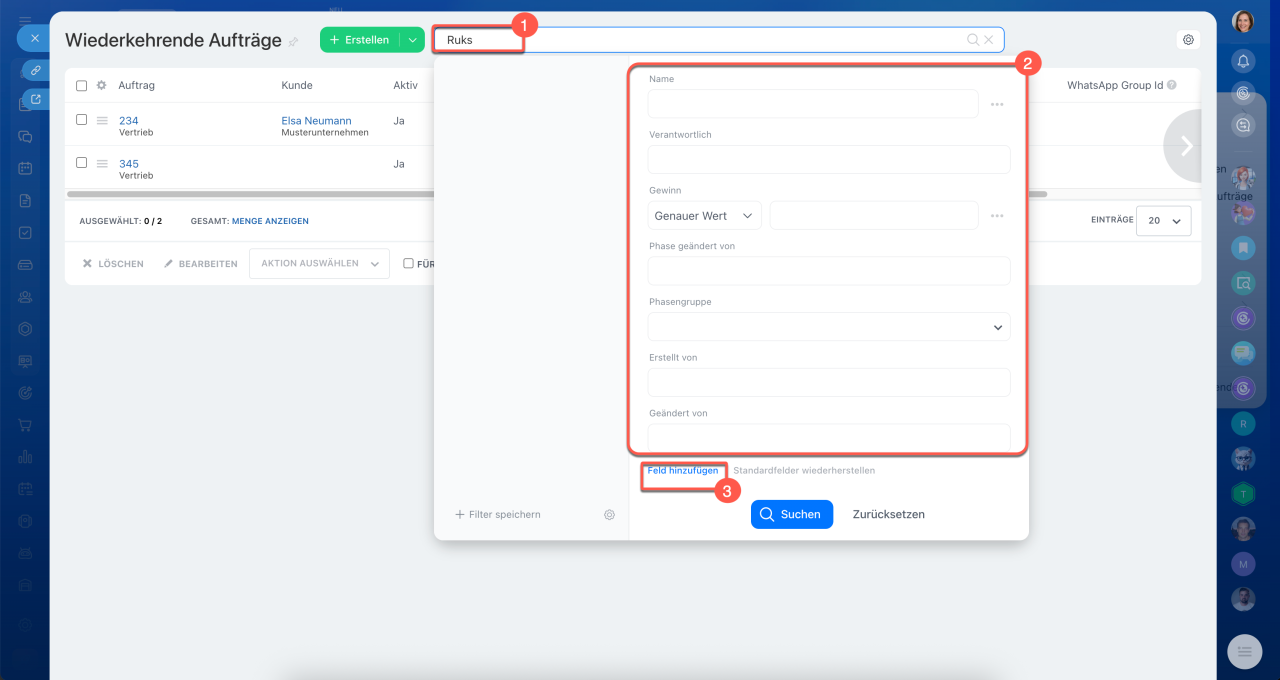Clear the search field with X icon
The width and height of the screenshot is (1280, 680).
[988, 40]
